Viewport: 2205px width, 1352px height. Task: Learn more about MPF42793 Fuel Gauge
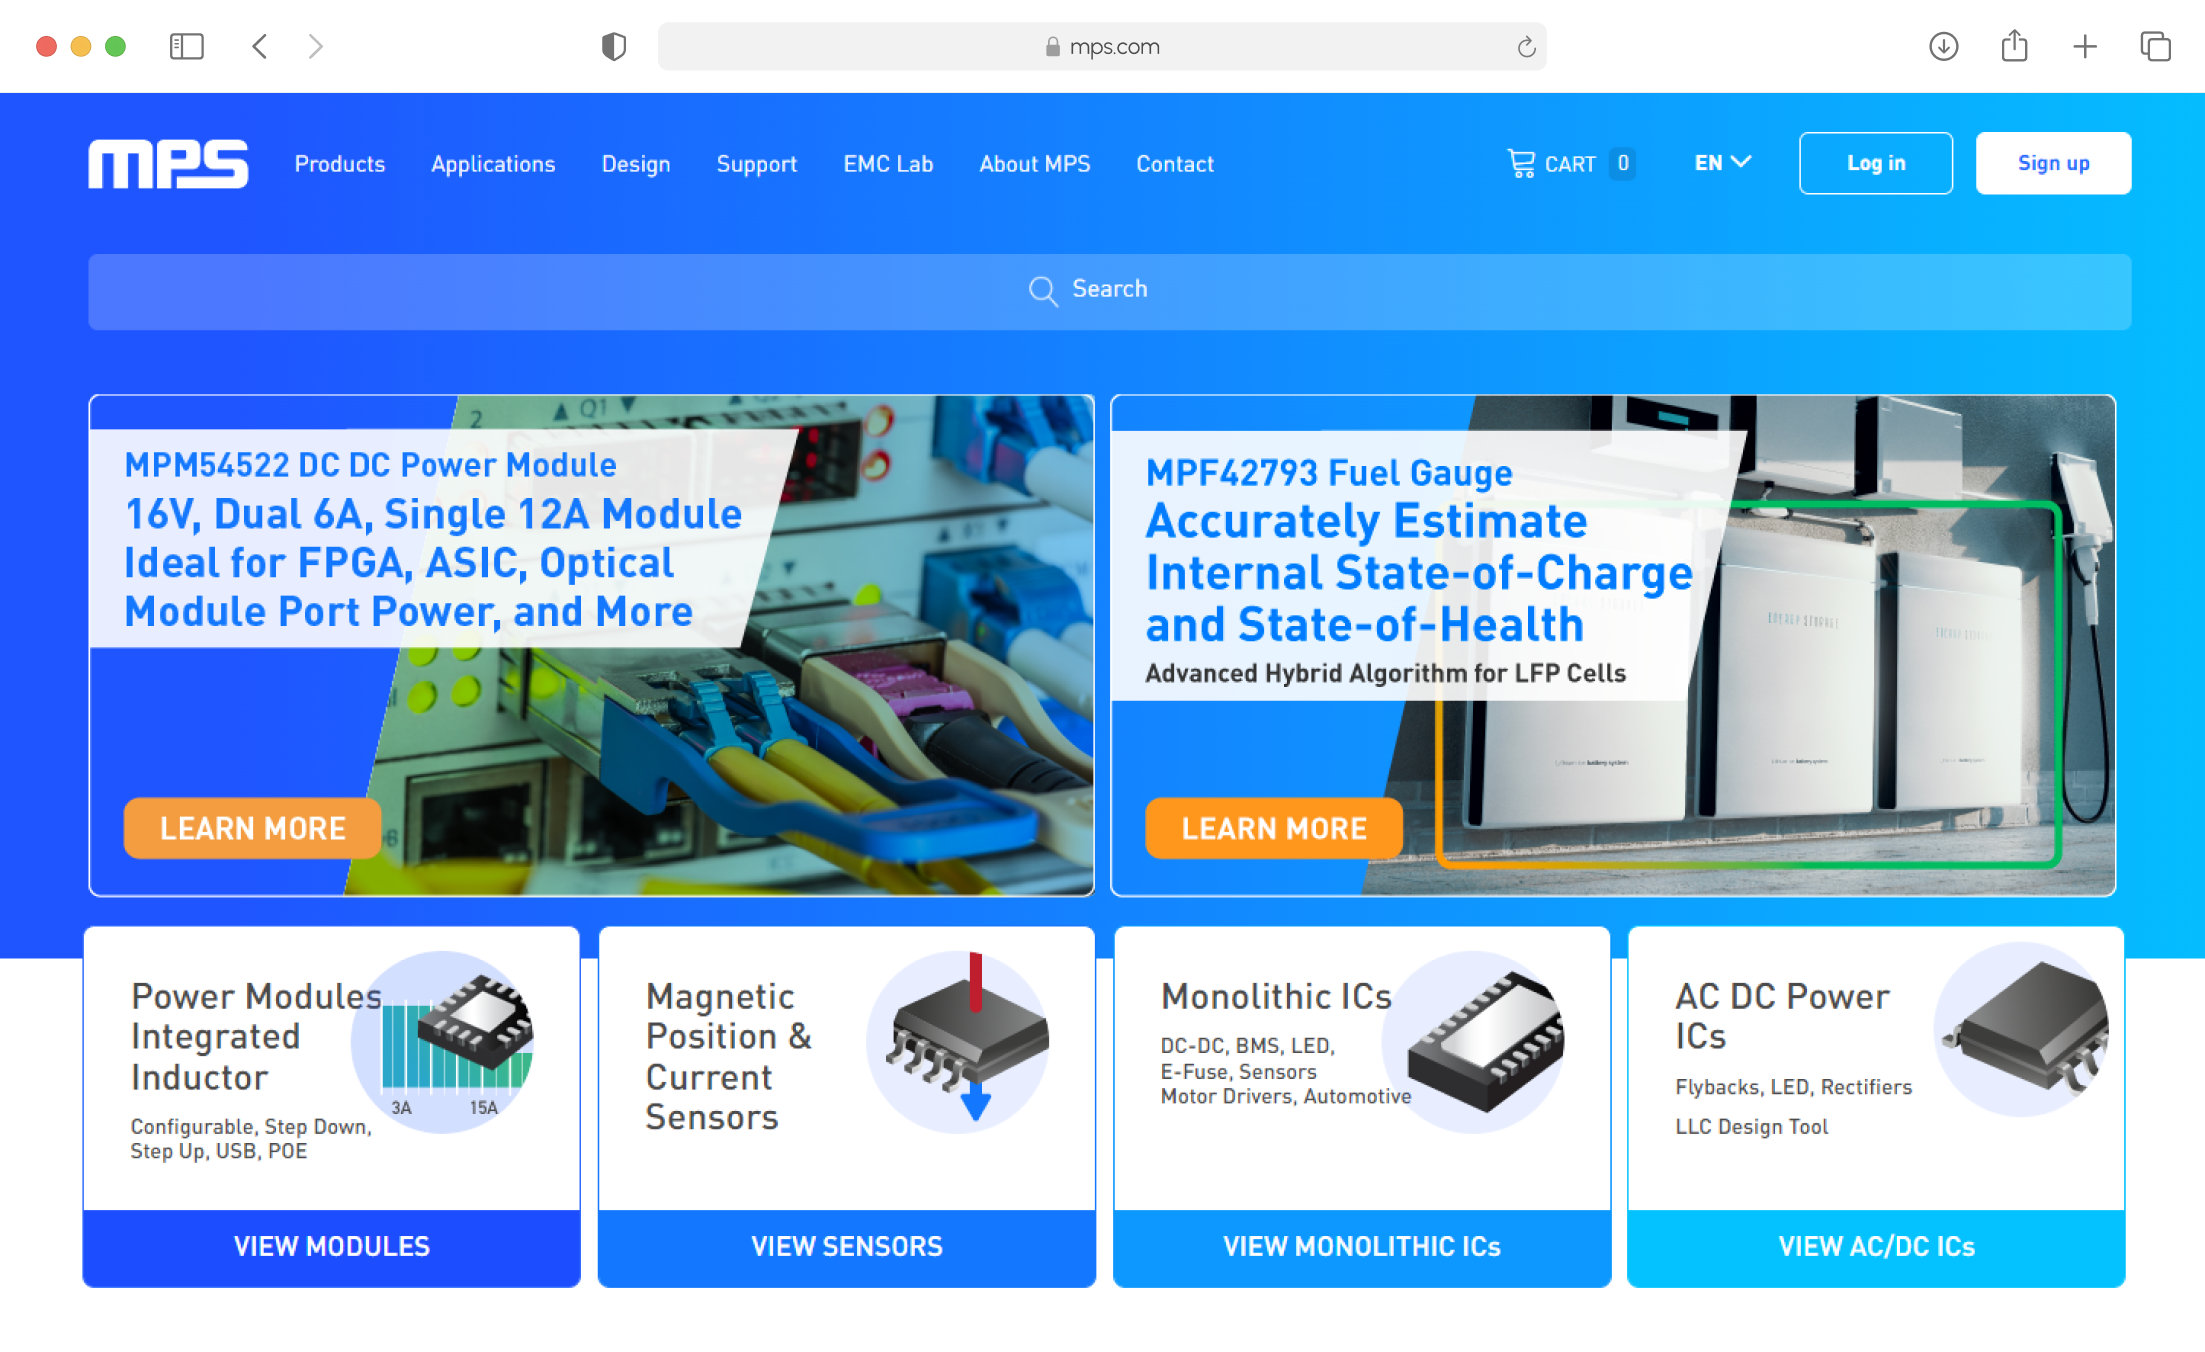coord(1273,828)
